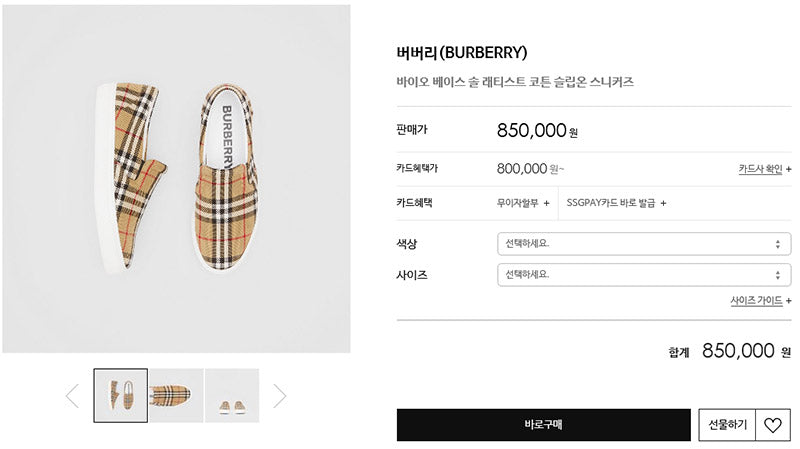Viewport: 800px width, 449px height.
Task: Click the black 바로구매 buy button
Action: tap(543, 425)
